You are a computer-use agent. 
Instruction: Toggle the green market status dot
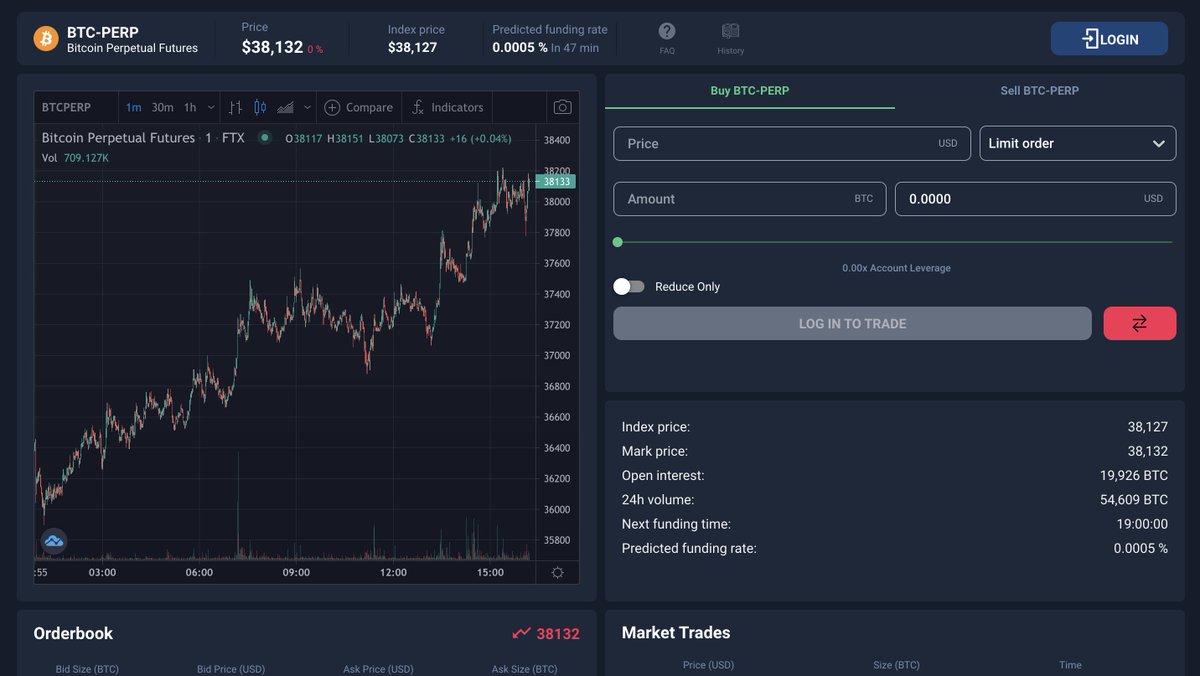[264, 138]
